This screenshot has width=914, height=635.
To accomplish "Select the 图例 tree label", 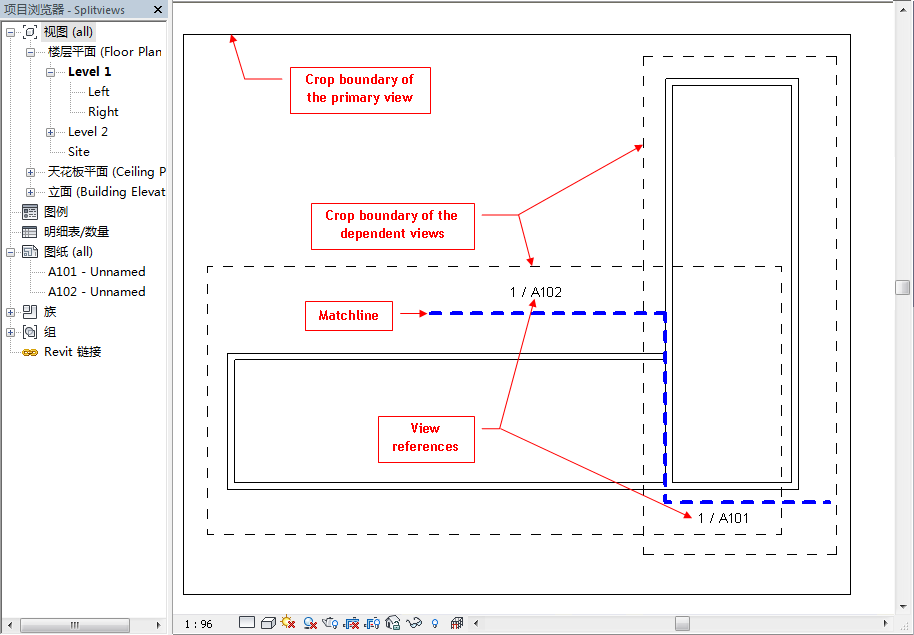I will coord(56,212).
